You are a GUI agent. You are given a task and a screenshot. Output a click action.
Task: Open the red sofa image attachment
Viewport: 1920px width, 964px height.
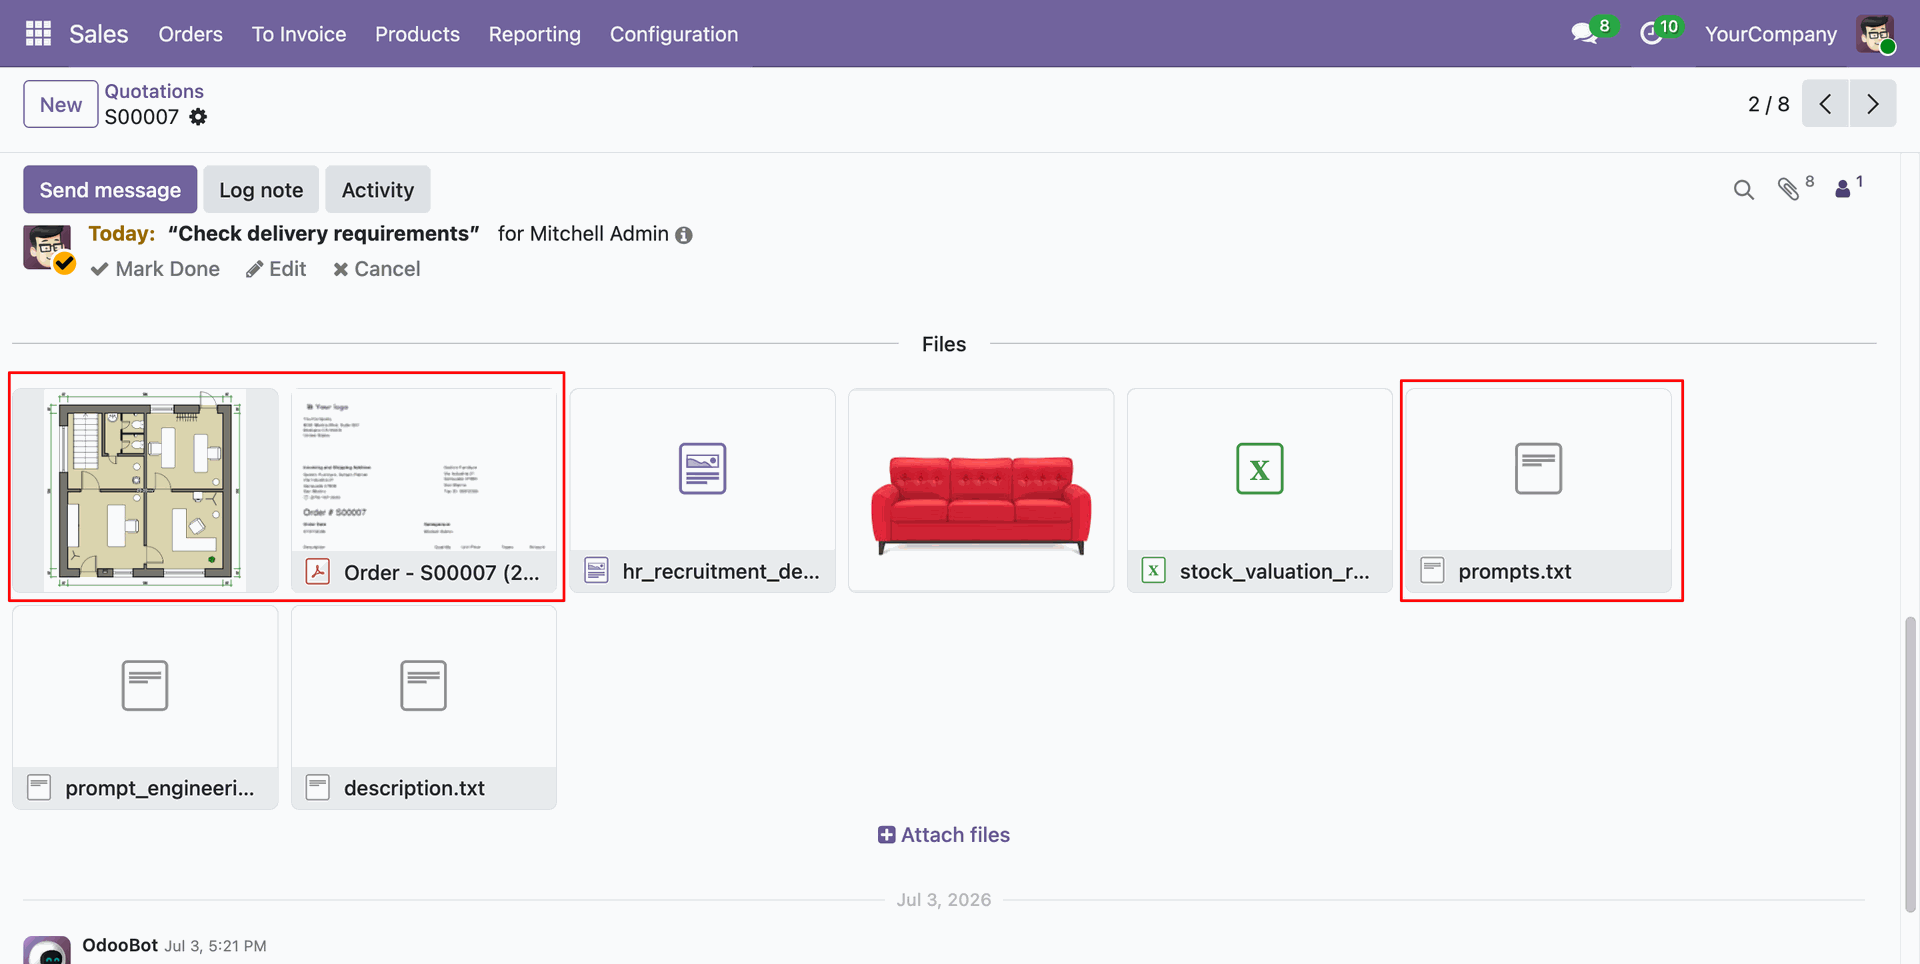pos(981,490)
